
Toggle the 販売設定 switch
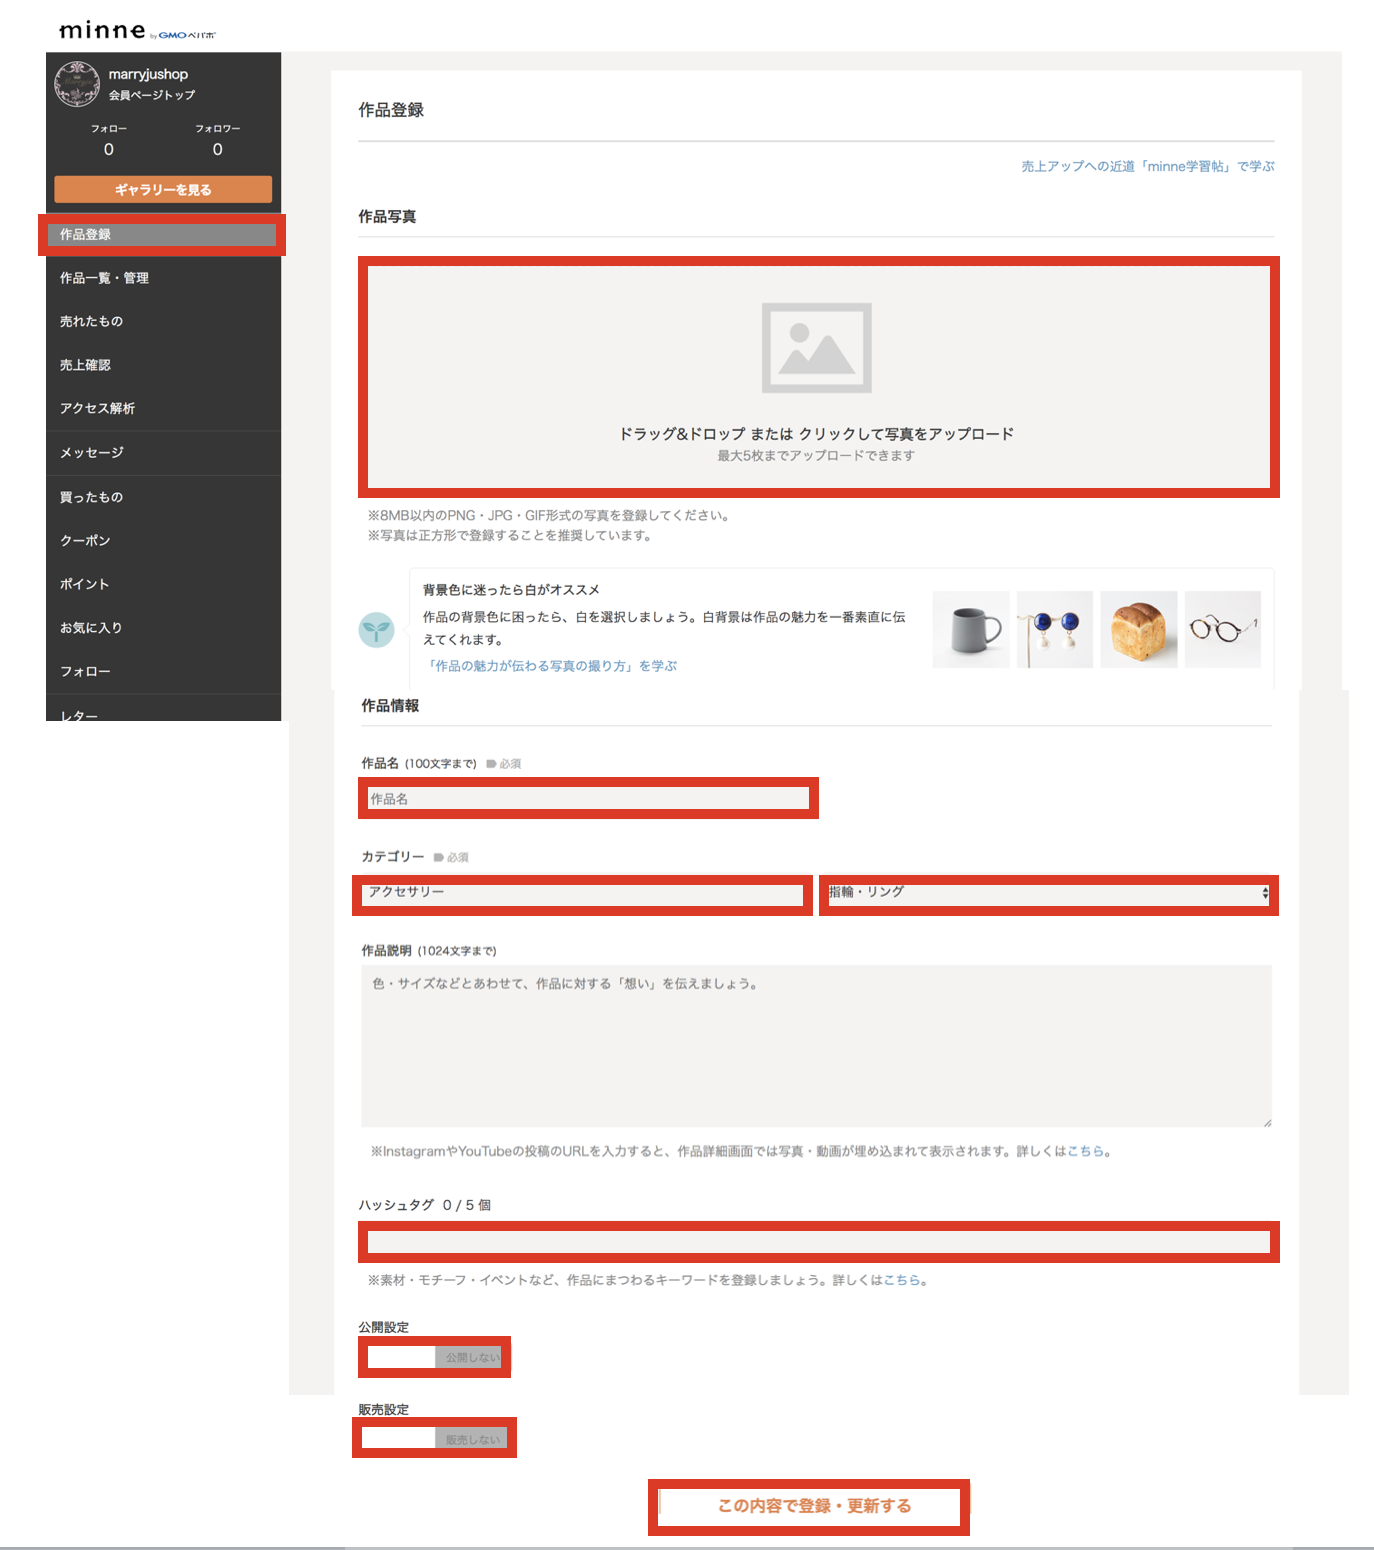434,1438
